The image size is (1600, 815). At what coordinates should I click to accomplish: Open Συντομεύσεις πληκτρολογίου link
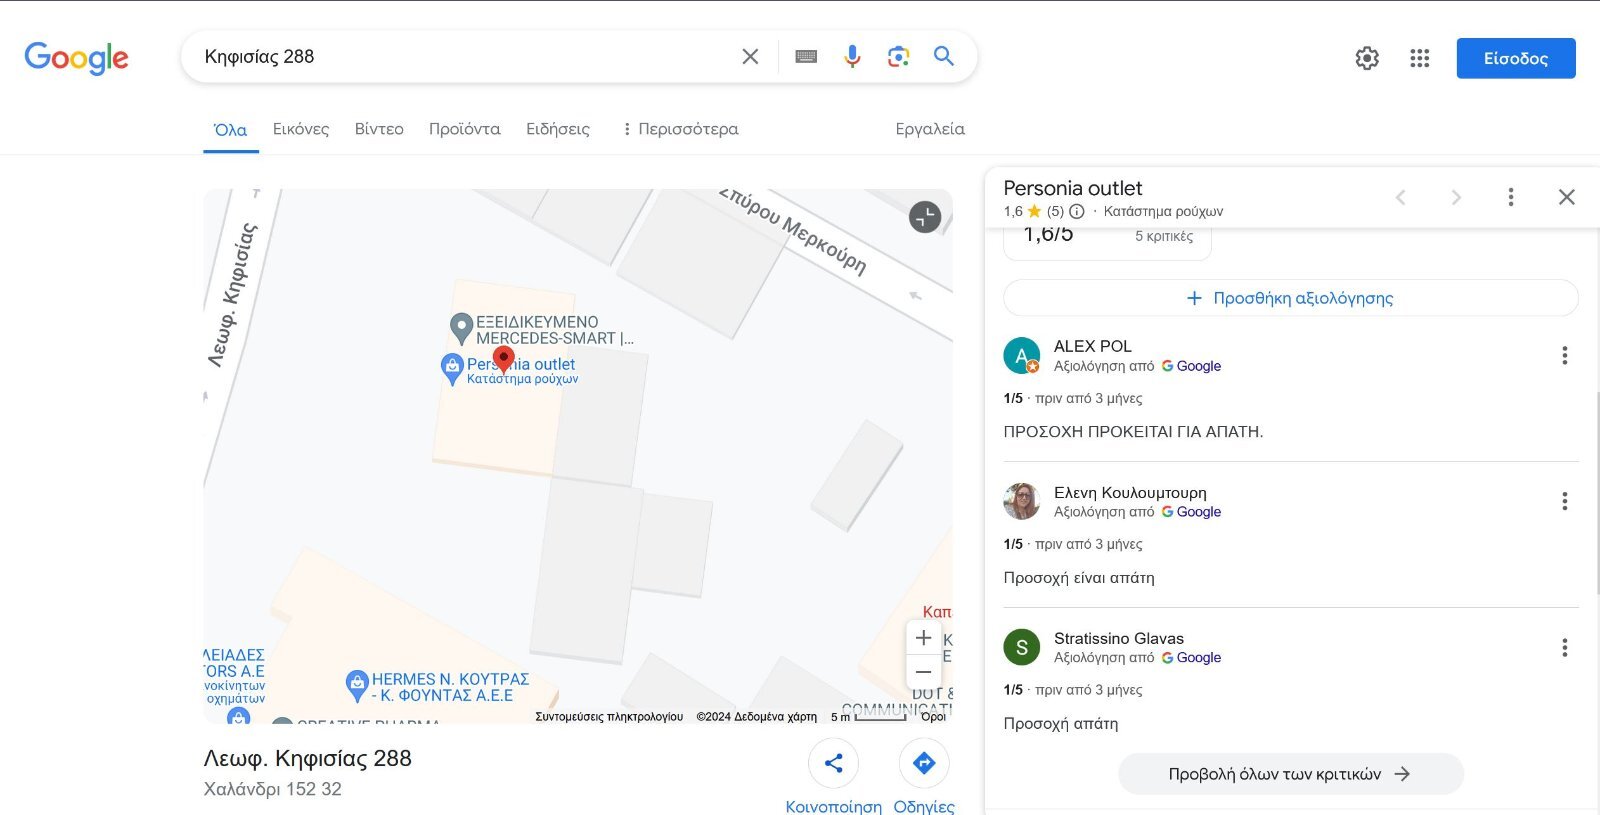point(609,716)
